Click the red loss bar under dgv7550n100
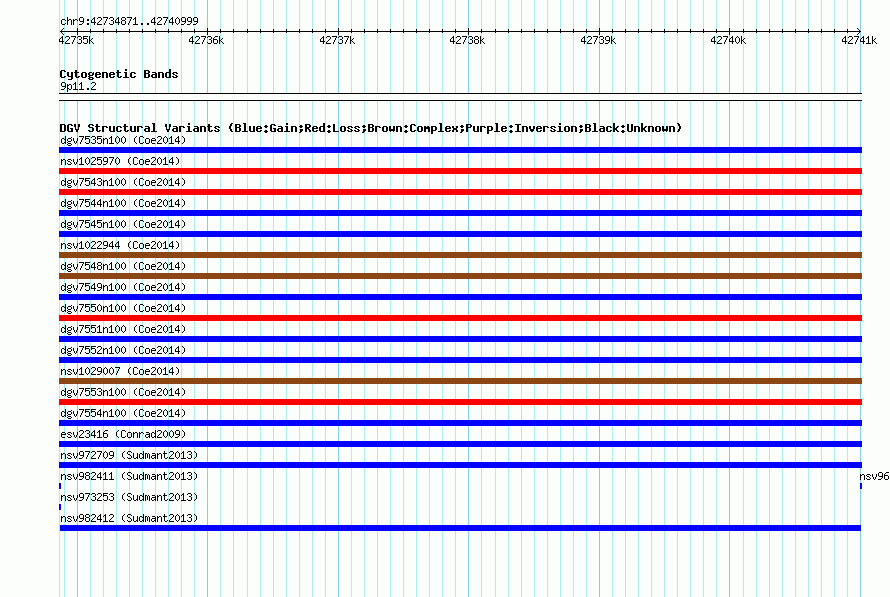This screenshot has width=890, height=597. coord(460,318)
